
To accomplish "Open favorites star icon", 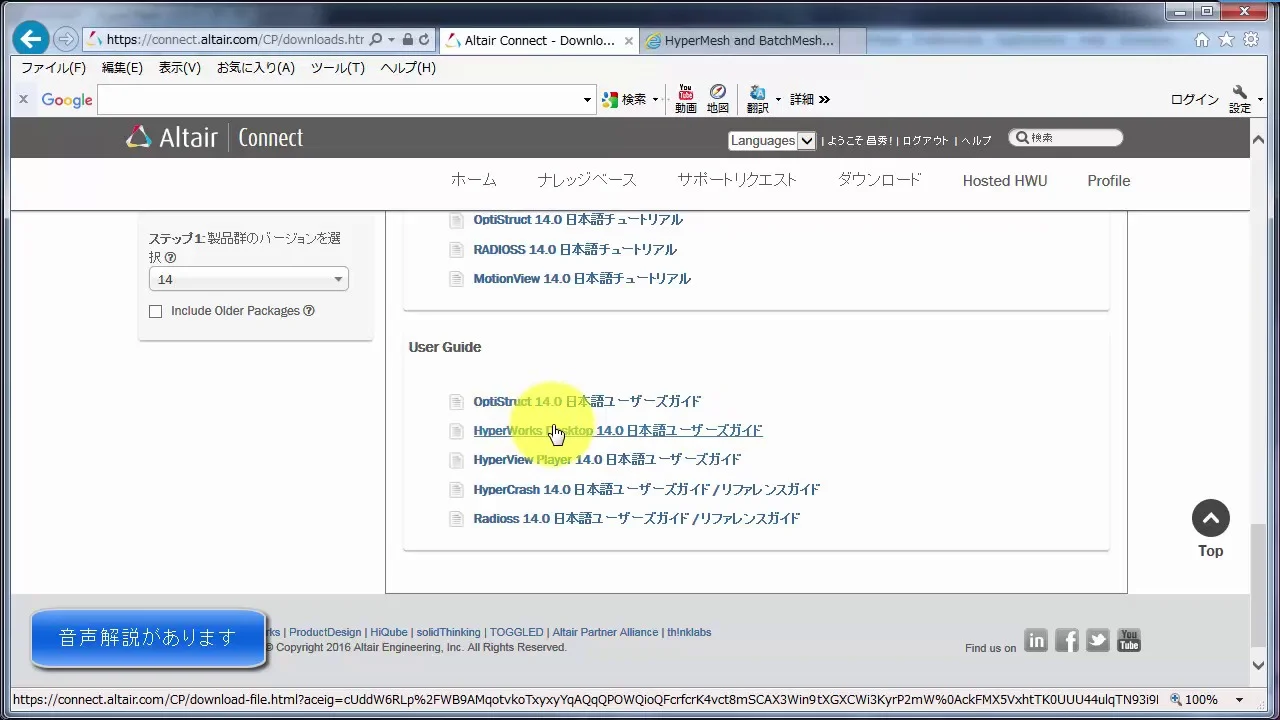I will pos(1226,40).
